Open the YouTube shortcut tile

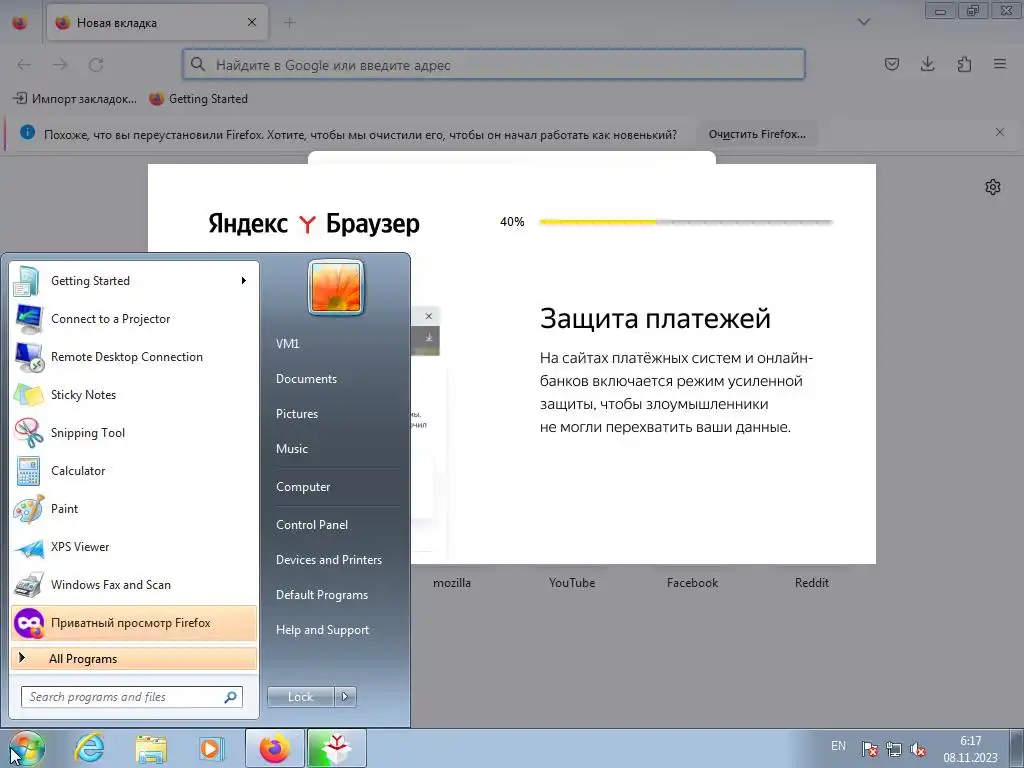pos(572,583)
